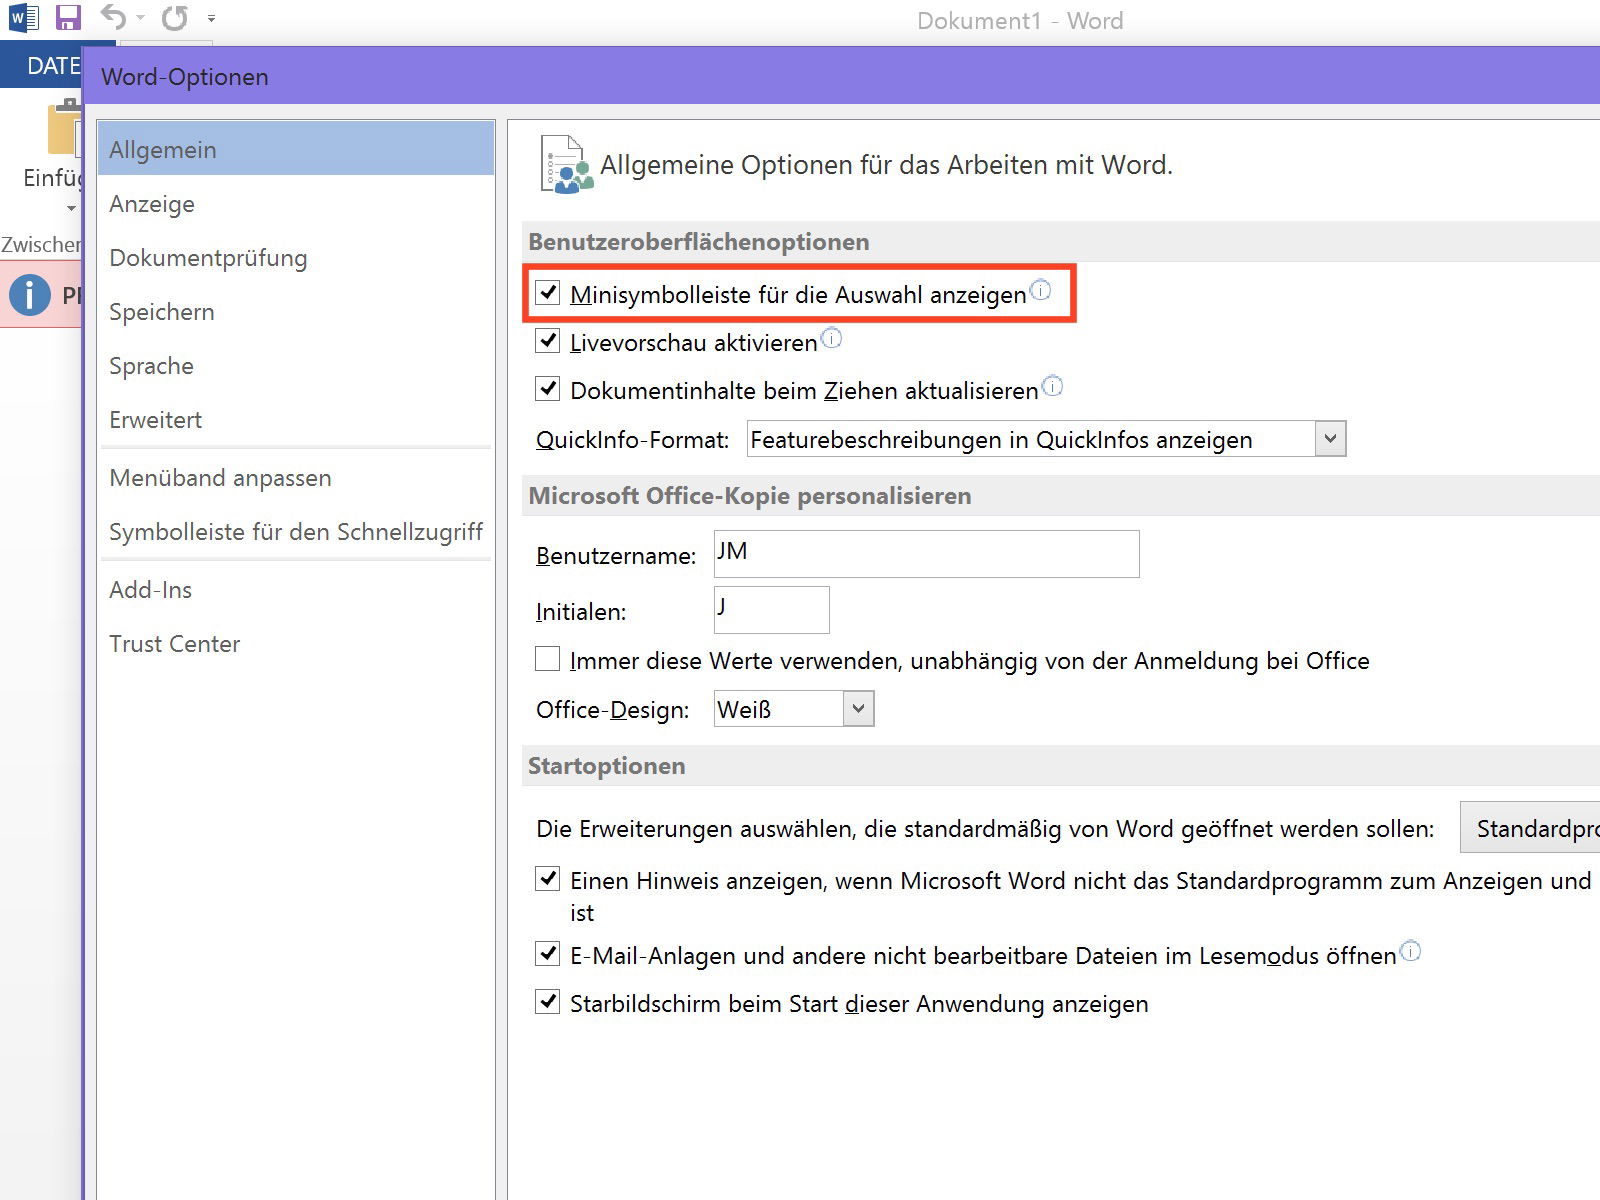Click the Einfügen paste clipboard icon

pyautogui.click(x=66, y=127)
